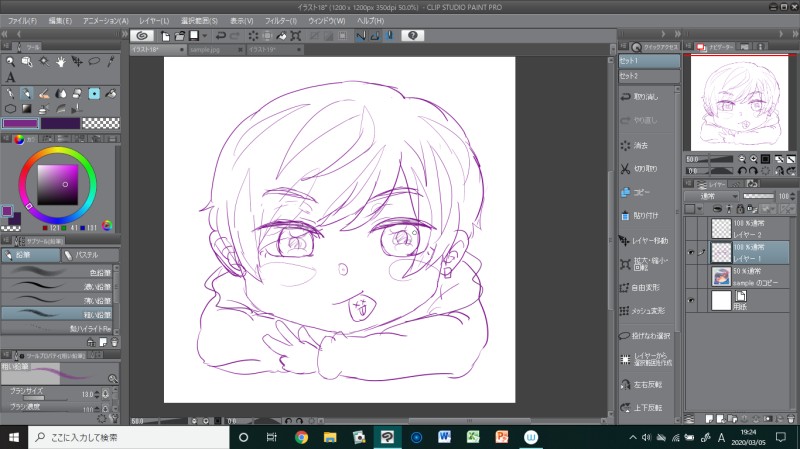Viewport: 800px width, 449px height.
Task: Select the Fill bucket tool
Action: tap(111, 93)
